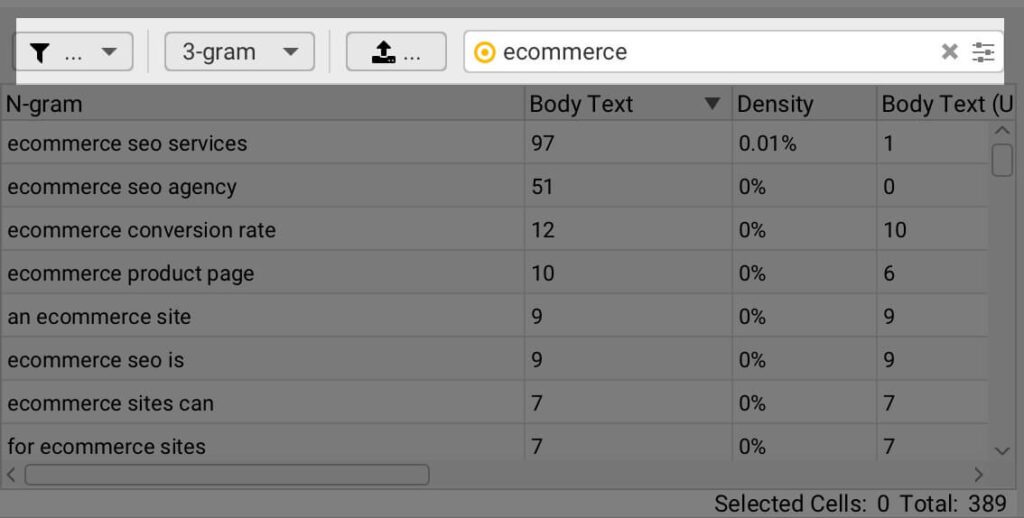Click the vertical scrollbar thumb
The width and height of the screenshot is (1024, 518).
click(x=1002, y=160)
